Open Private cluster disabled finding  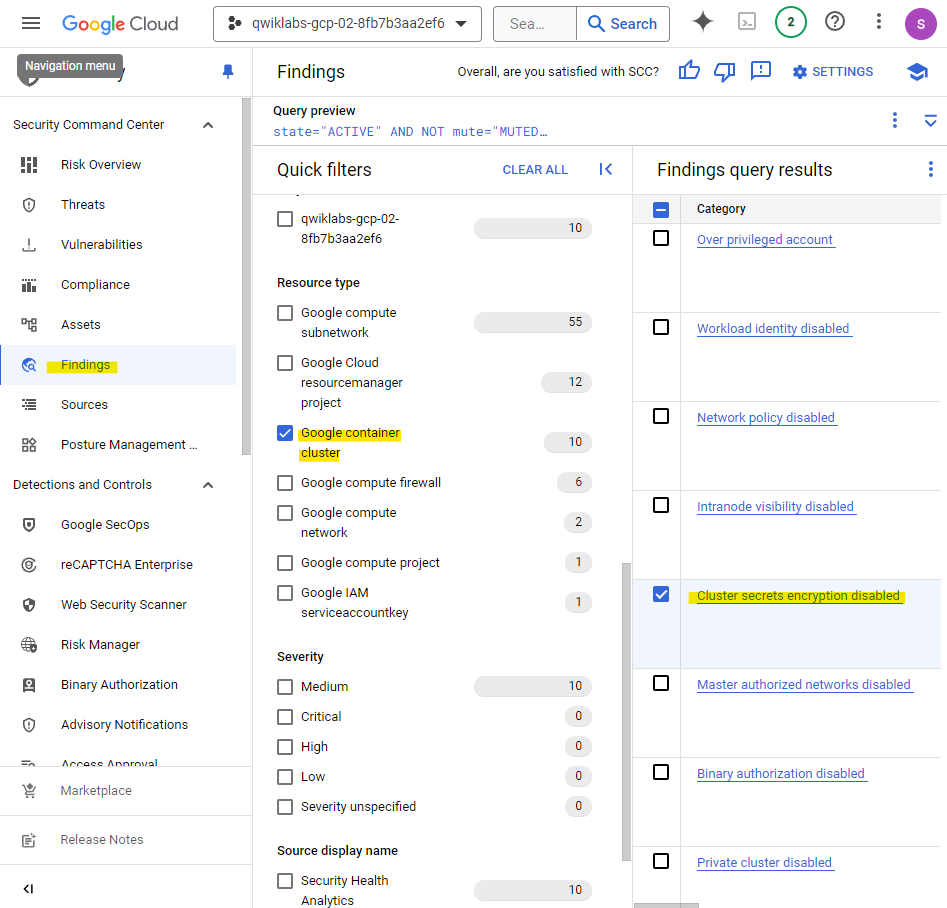pos(765,863)
